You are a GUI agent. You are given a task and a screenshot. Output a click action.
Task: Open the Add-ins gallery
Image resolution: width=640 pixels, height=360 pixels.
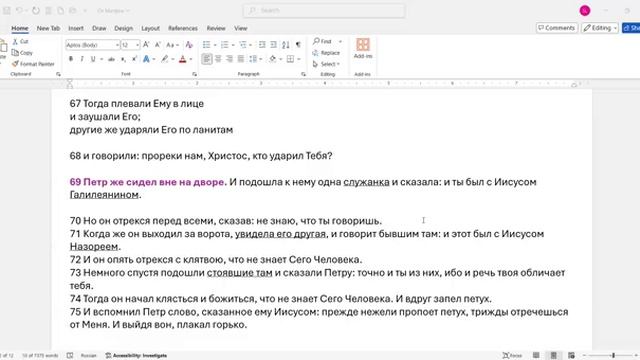(x=362, y=49)
